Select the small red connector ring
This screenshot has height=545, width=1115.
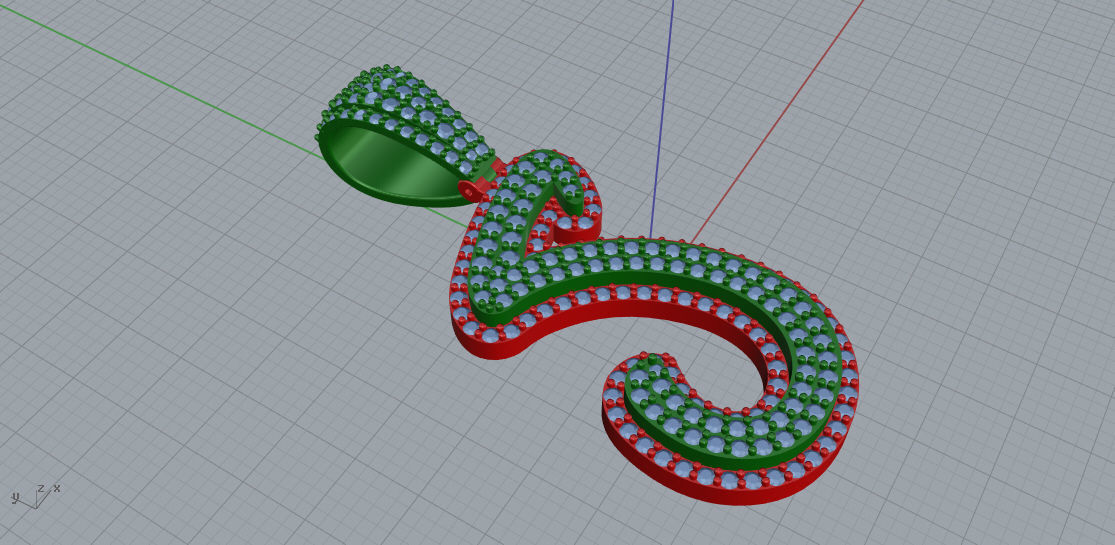[x=470, y=191]
